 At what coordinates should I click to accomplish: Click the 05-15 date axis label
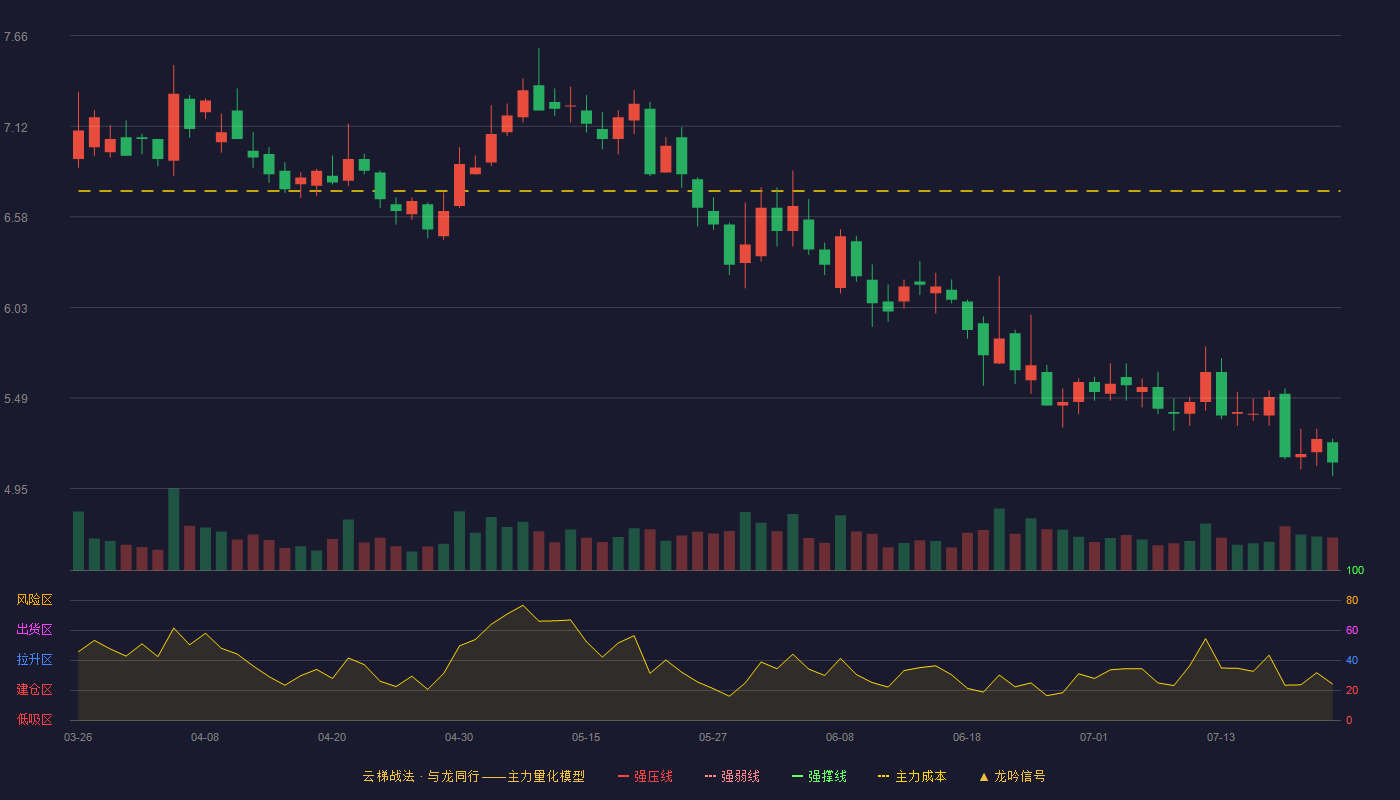586,737
